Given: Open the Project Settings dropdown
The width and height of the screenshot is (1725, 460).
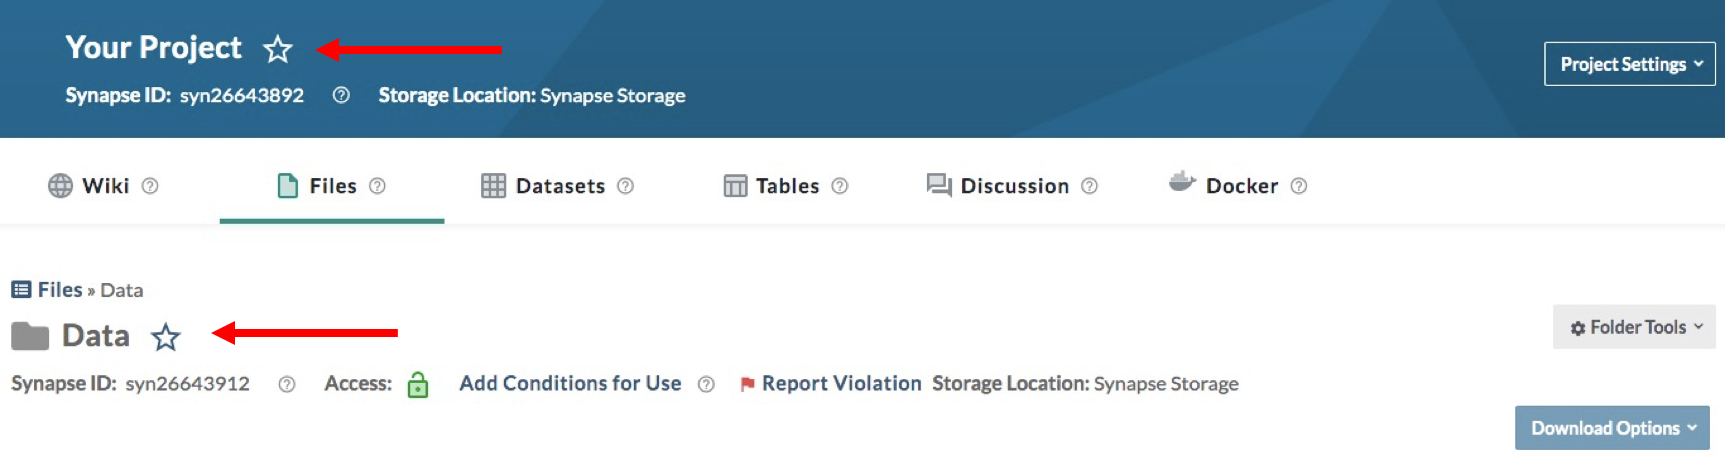Looking at the screenshot, I should click(1629, 64).
